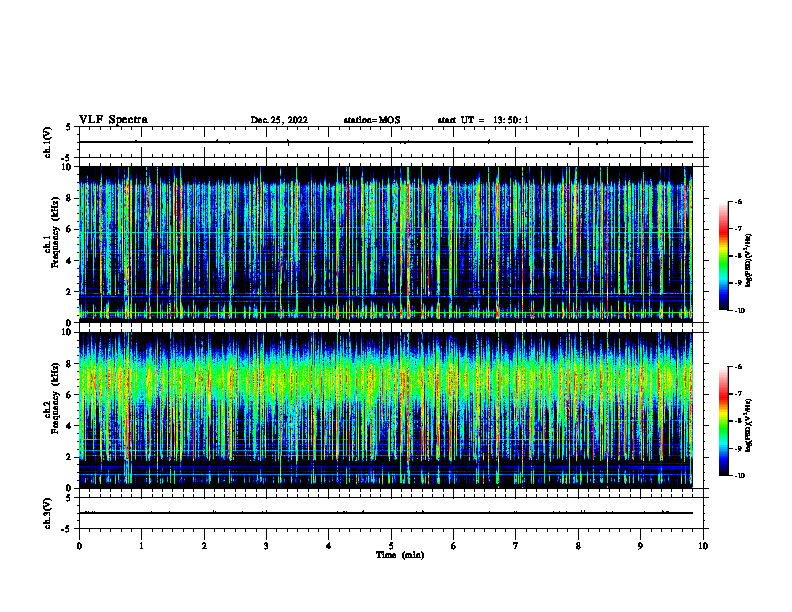Click the ch.1 spectrogram color scale bar
792x612 pixels.
(723, 256)
